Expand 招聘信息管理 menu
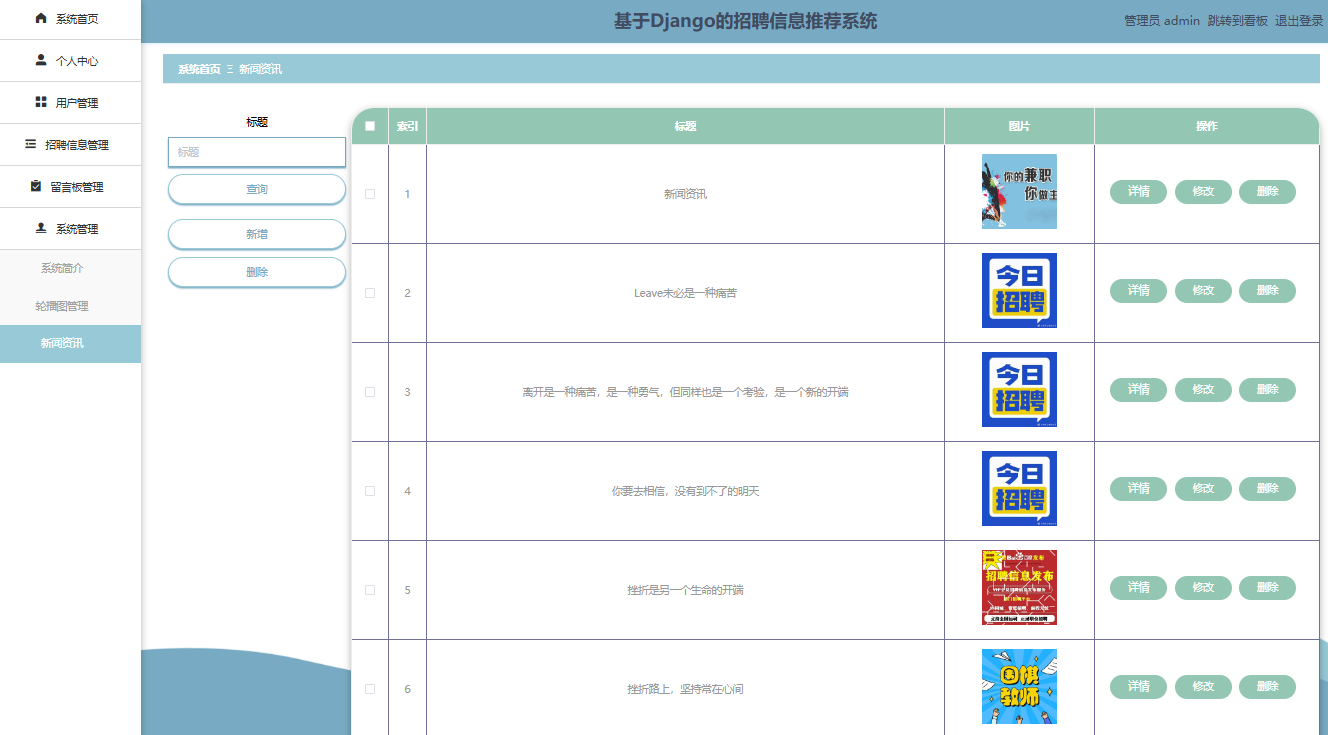The width and height of the screenshot is (1328, 735). point(70,145)
